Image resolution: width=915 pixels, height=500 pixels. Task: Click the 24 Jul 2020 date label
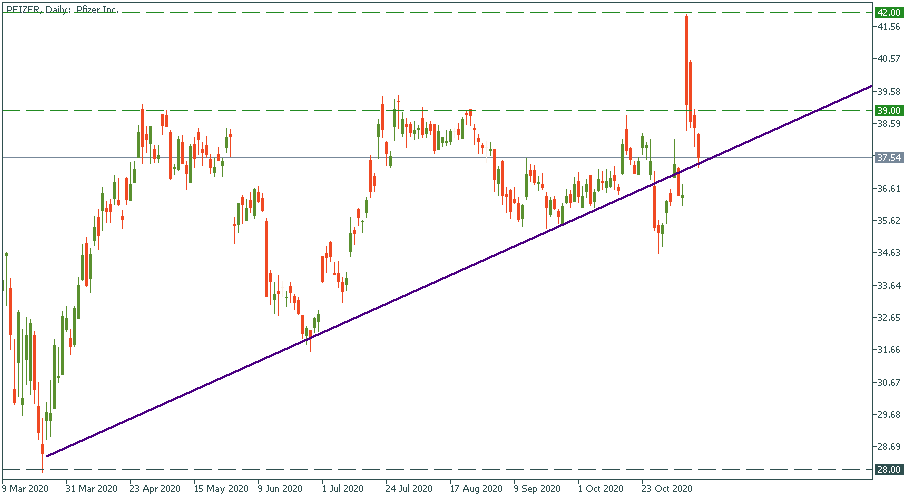[x=407, y=489]
